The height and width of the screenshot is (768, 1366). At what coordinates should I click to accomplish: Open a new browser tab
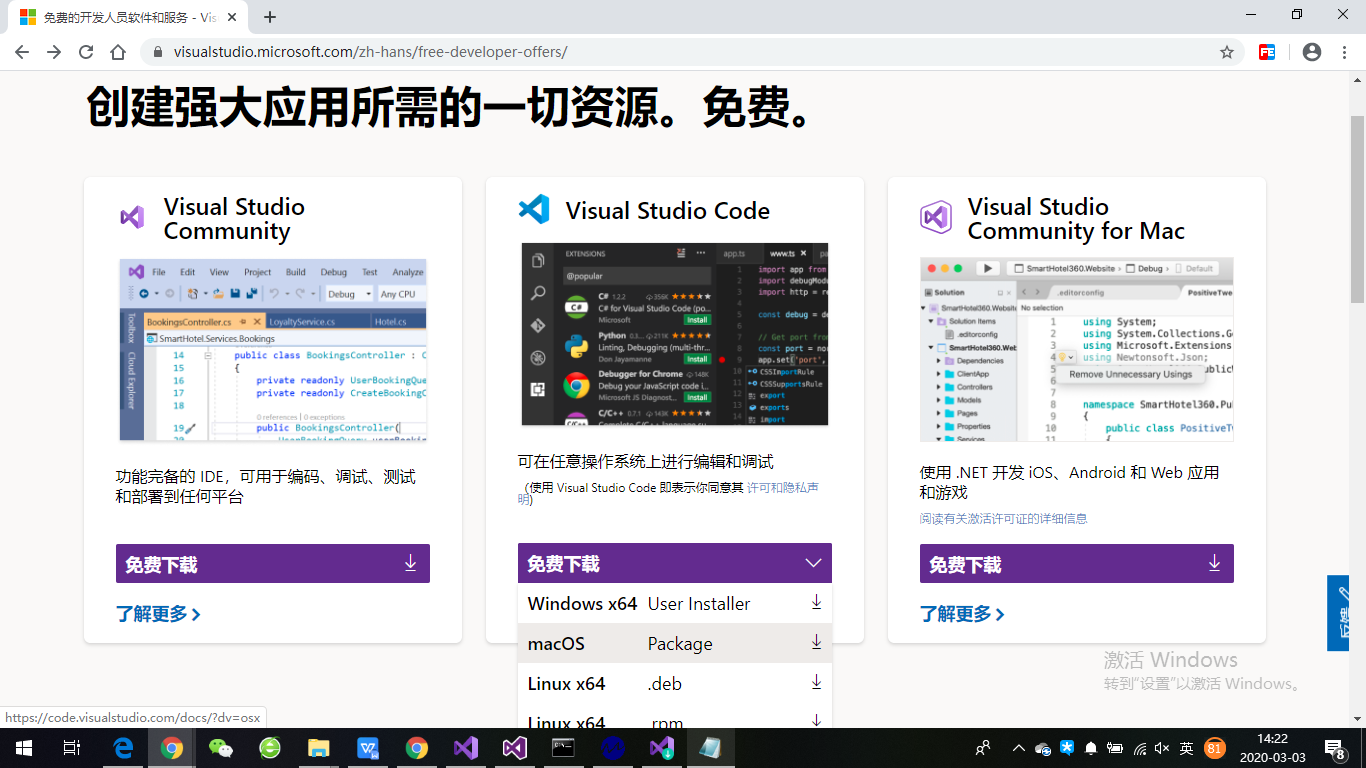point(270,17)
